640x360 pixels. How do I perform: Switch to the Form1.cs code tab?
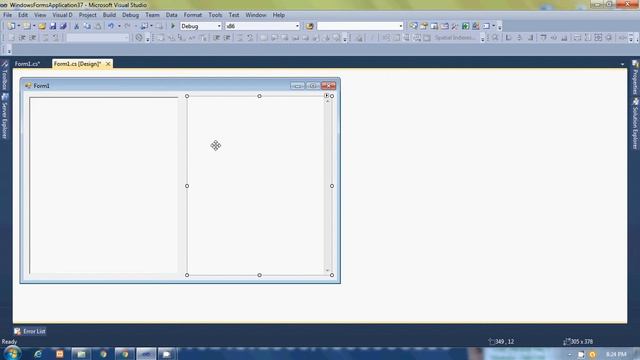click(x=28, y=64)
